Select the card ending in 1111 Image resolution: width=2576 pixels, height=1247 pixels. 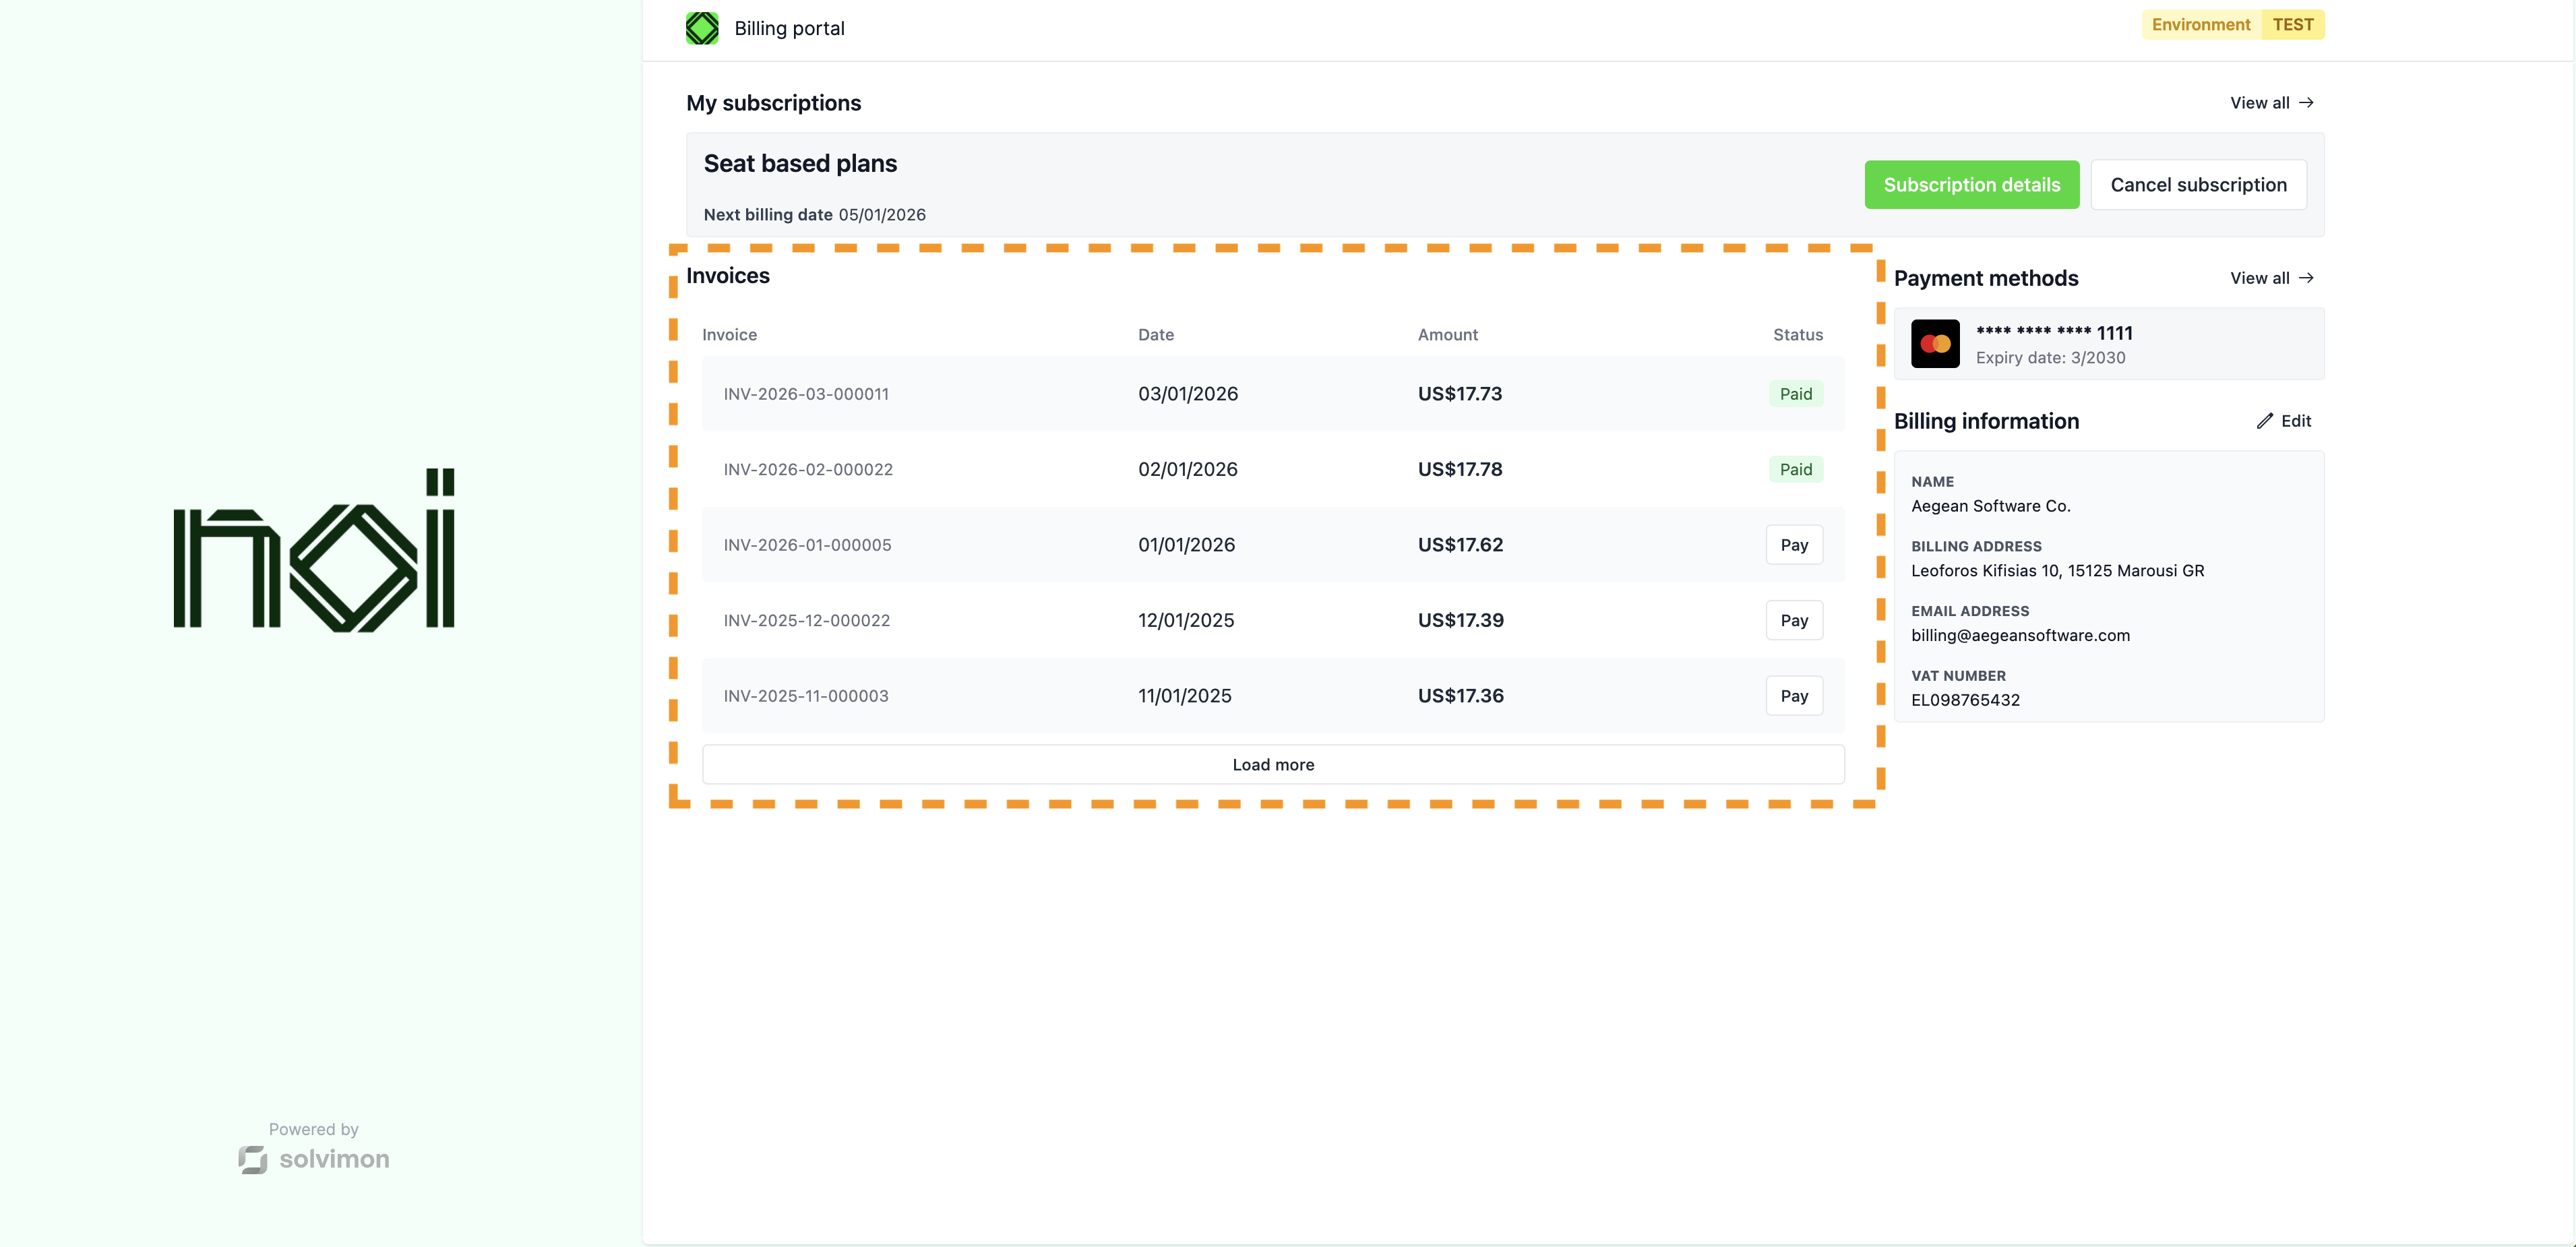click(2054, 334)
